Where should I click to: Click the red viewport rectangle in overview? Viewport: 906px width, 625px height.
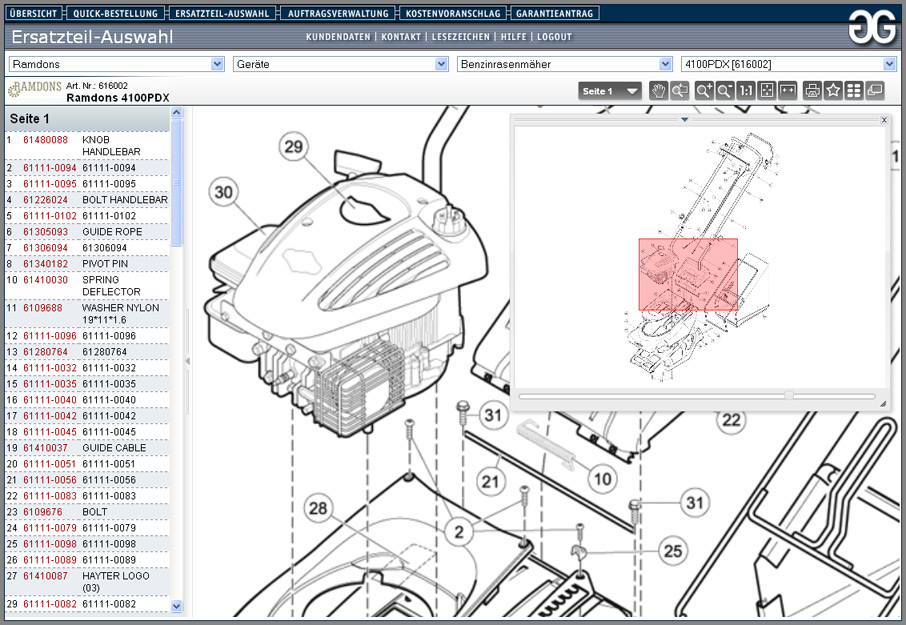click(688, 274)
